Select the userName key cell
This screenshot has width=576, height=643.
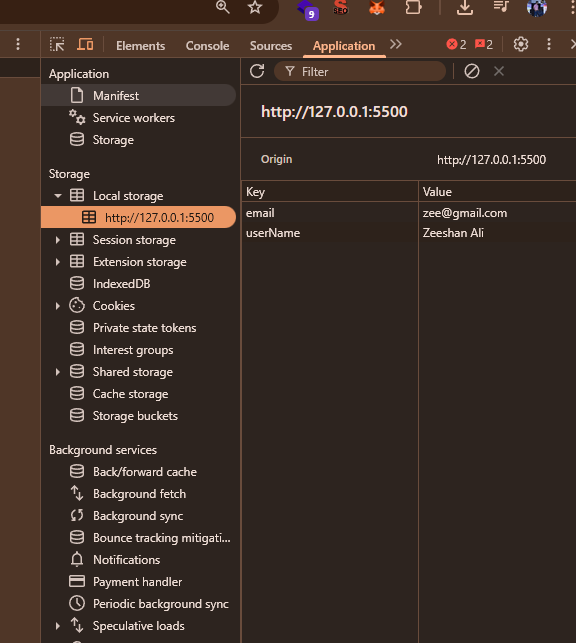pos(330,233)
